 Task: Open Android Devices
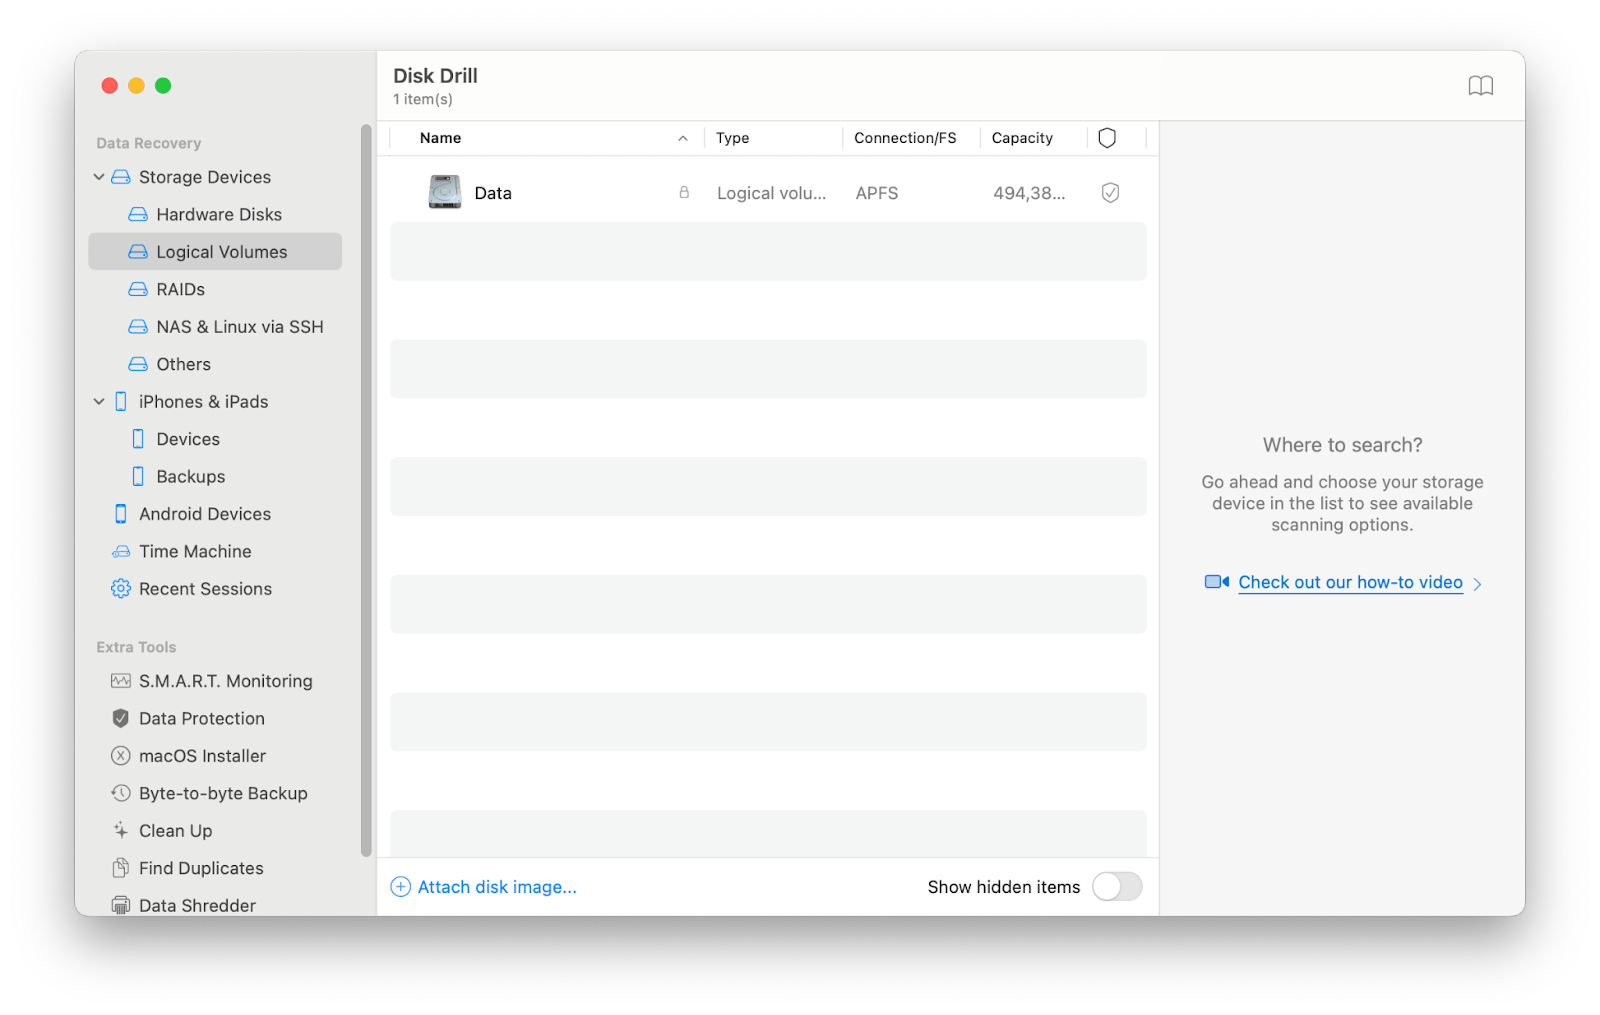pos(215,514)
